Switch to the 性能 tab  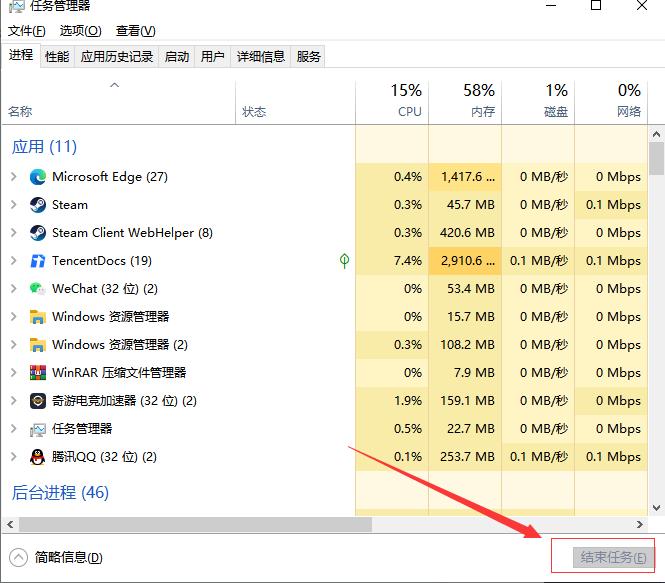point(57,56)
